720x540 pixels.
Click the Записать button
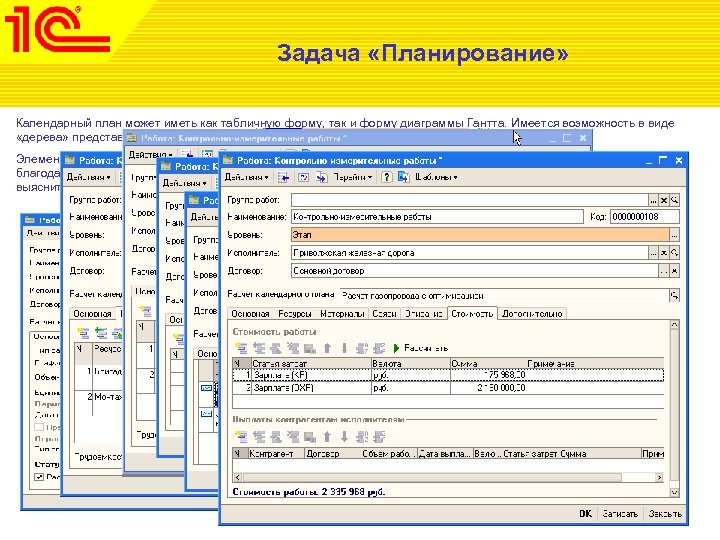click(x=620, y=514)
